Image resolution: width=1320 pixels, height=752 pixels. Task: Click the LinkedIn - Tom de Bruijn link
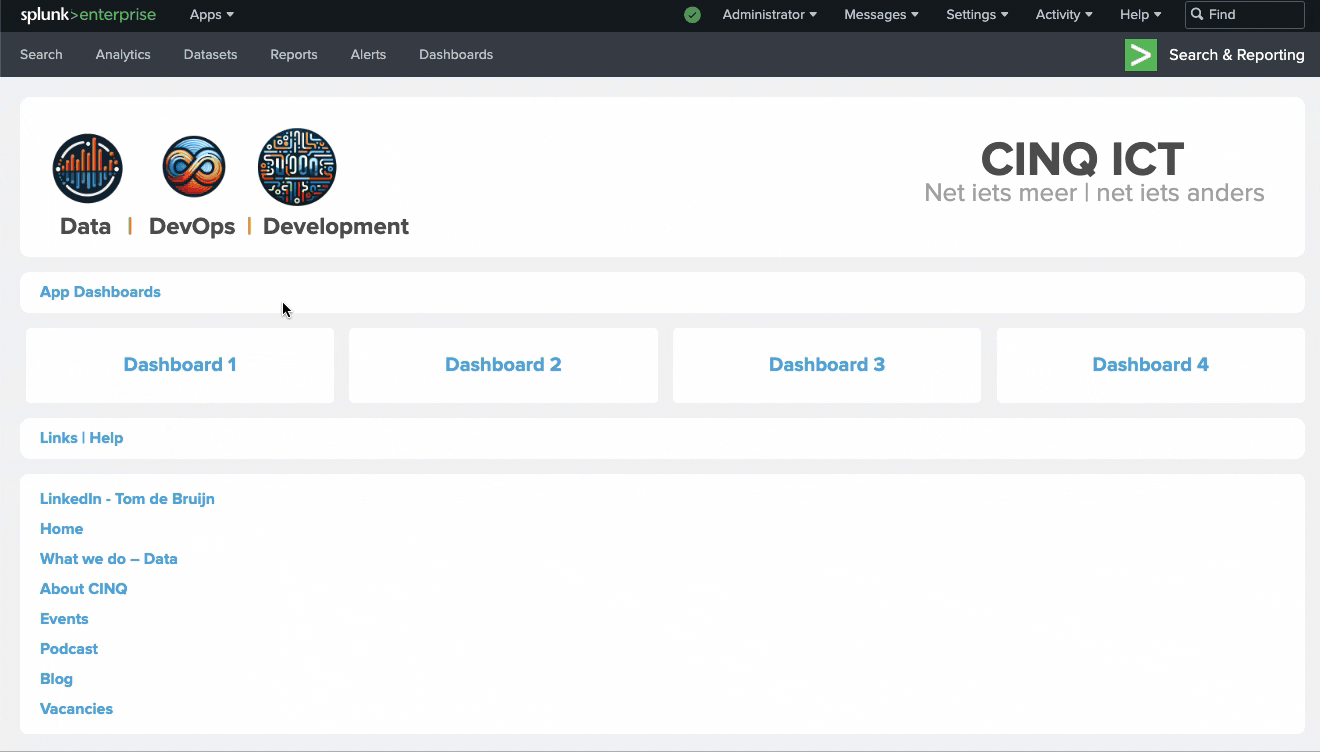(x=126, y=498)
